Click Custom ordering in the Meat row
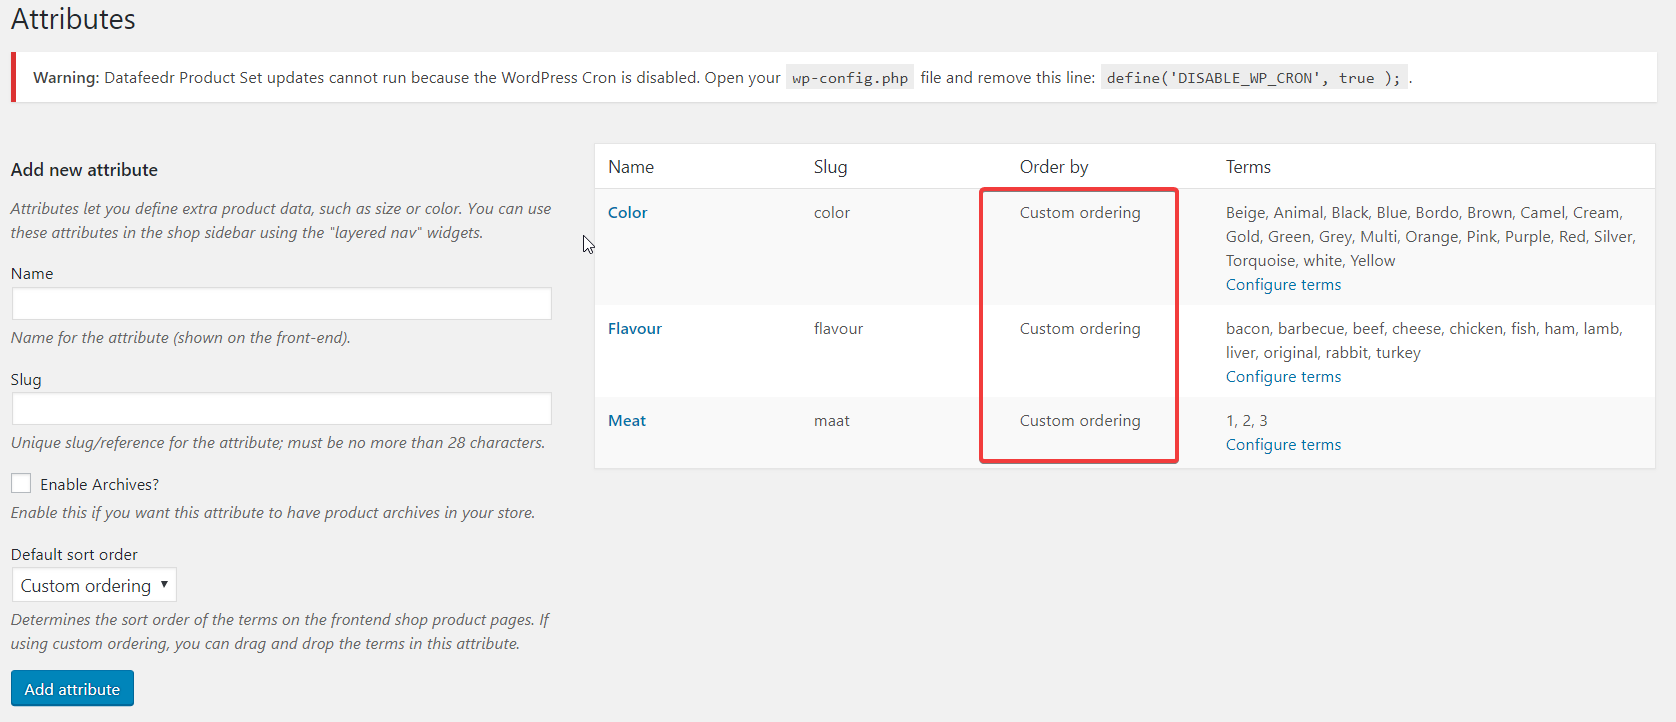 tap(1080, 421)
